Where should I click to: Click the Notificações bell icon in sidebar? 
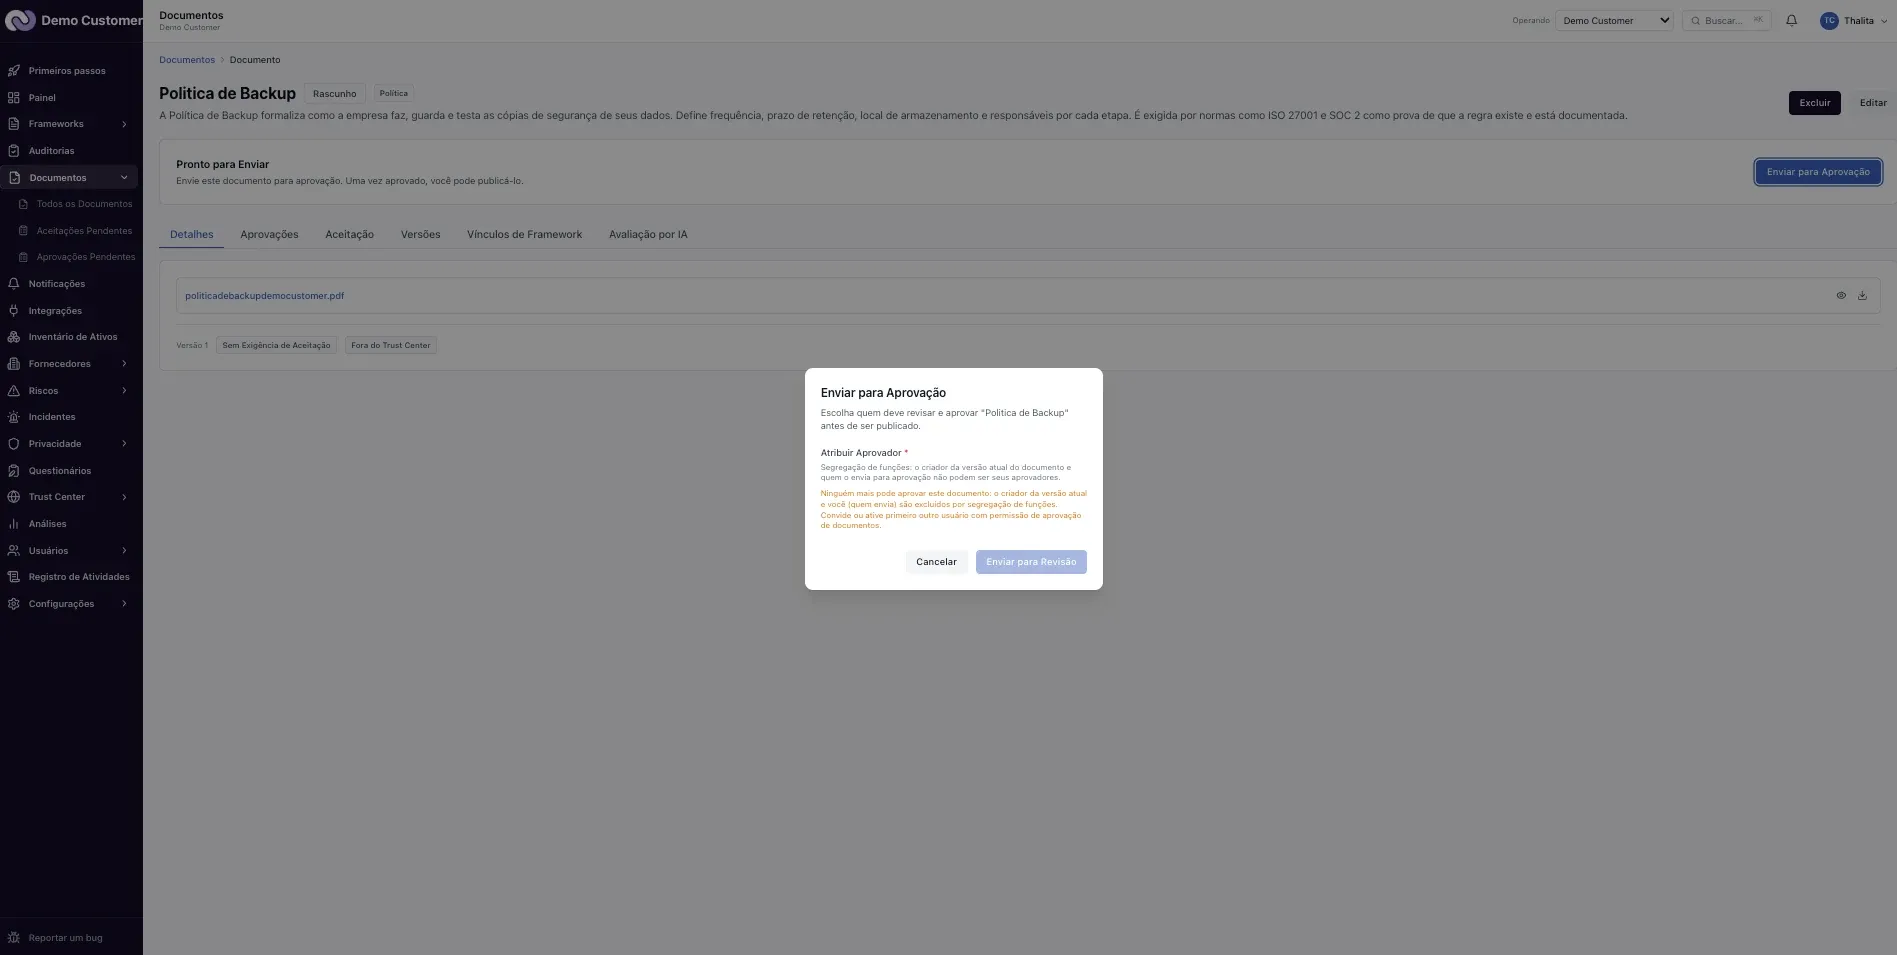(14, 284)
